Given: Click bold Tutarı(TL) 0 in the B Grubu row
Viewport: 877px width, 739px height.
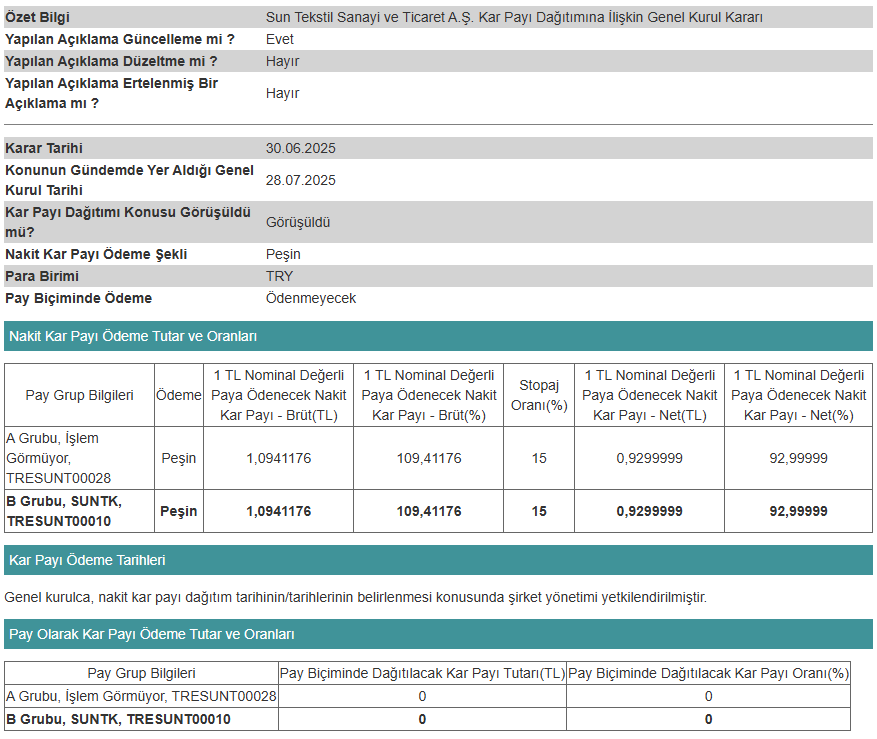Looking at the screenshot, I should pos(422,719).
